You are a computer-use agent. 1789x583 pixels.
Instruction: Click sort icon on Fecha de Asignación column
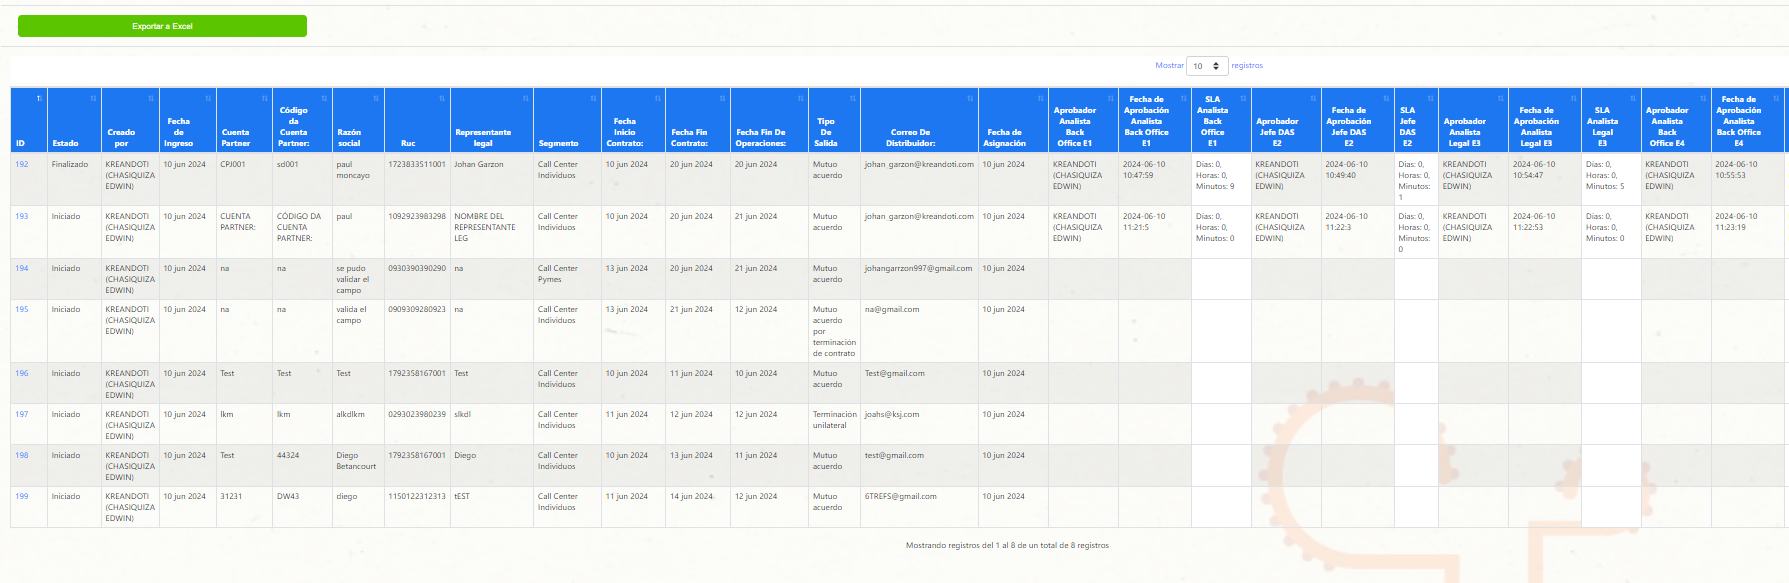pyautogui.click(x=1040, y=98)
